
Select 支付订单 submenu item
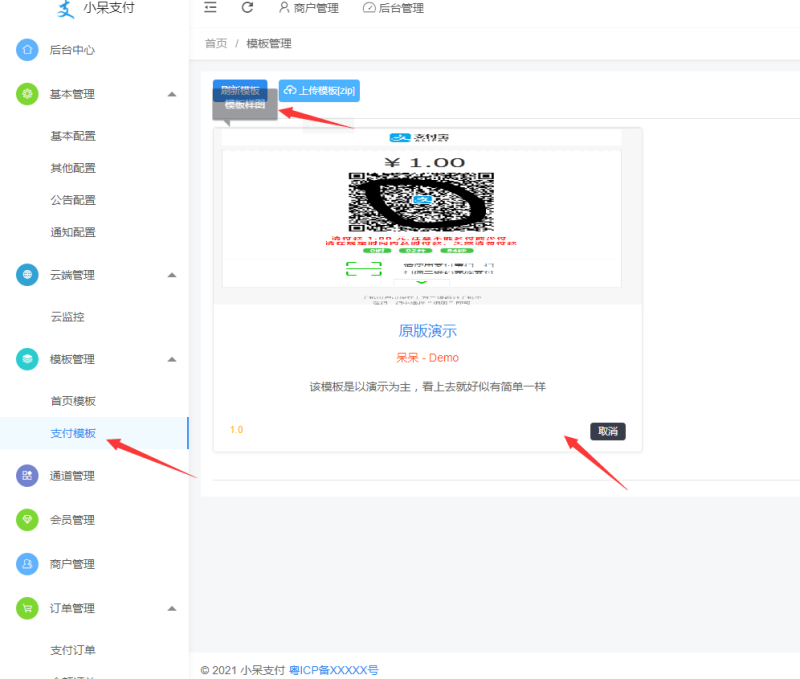coord(73,650)
